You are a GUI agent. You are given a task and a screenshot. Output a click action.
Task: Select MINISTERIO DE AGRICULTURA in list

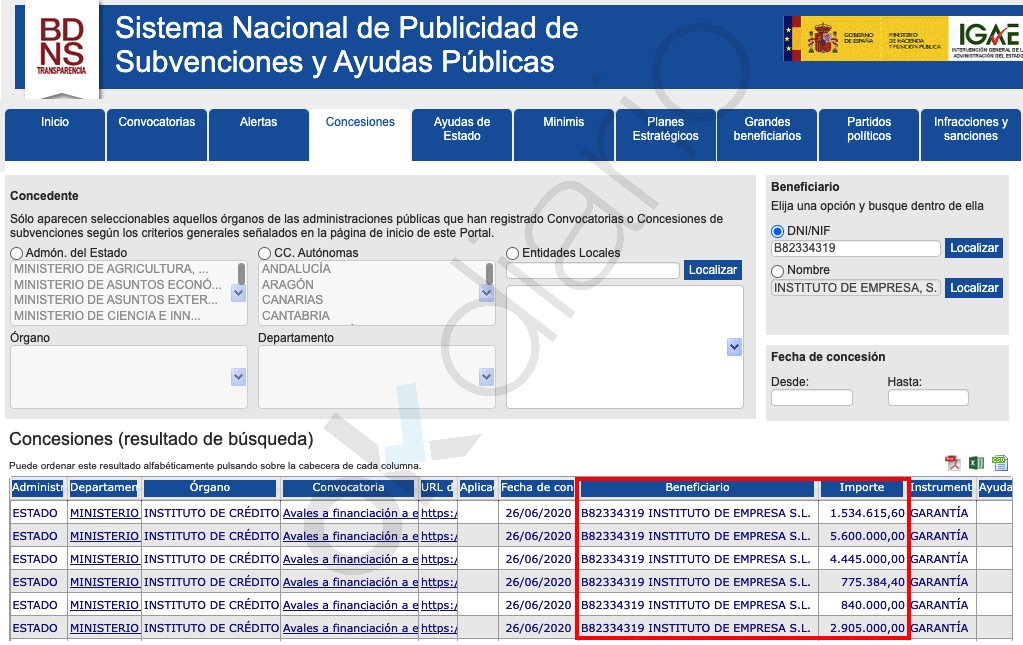[112, 269]
